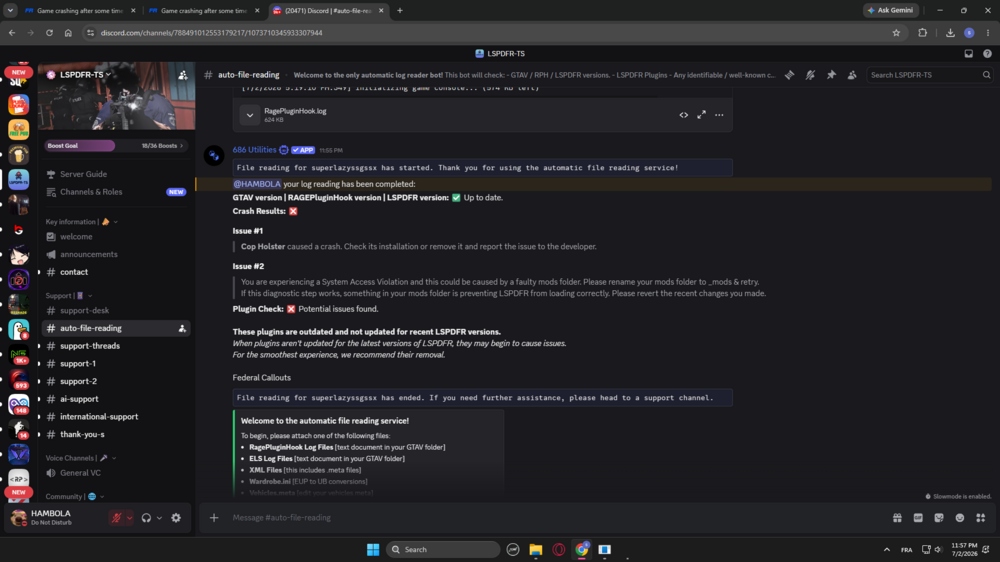Open the Threads icon in channel header
The width and height of the screenshot is (1000, 562).
[789, 75]
